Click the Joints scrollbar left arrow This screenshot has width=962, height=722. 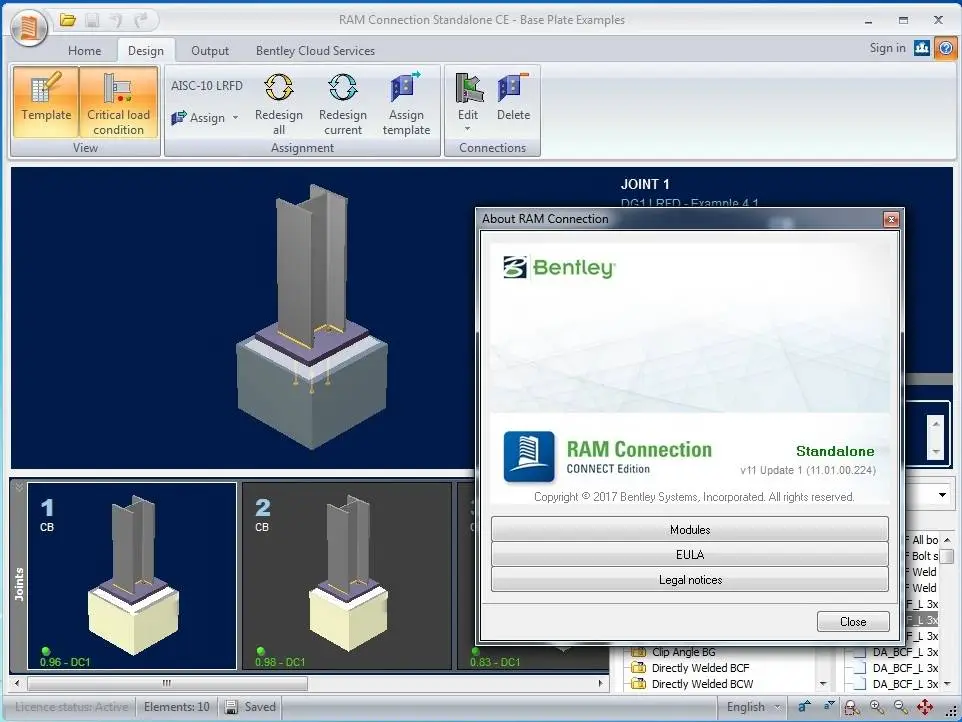17,683
